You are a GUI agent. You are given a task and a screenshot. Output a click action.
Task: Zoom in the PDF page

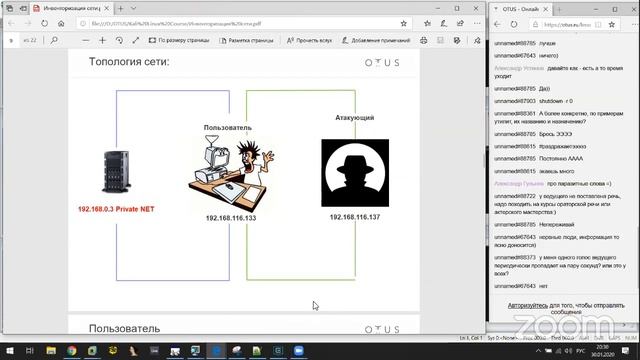102,40
